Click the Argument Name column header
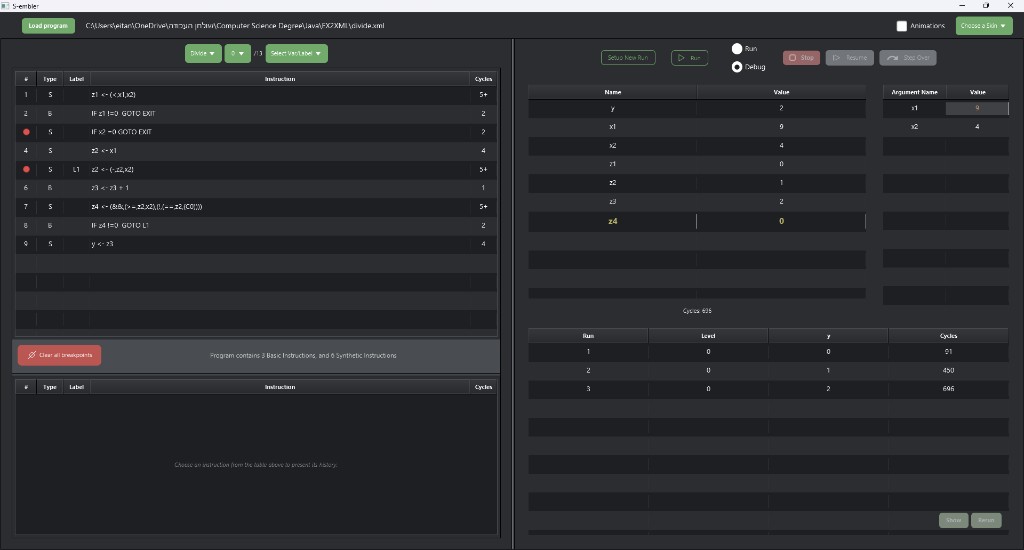 pos(914,92)
